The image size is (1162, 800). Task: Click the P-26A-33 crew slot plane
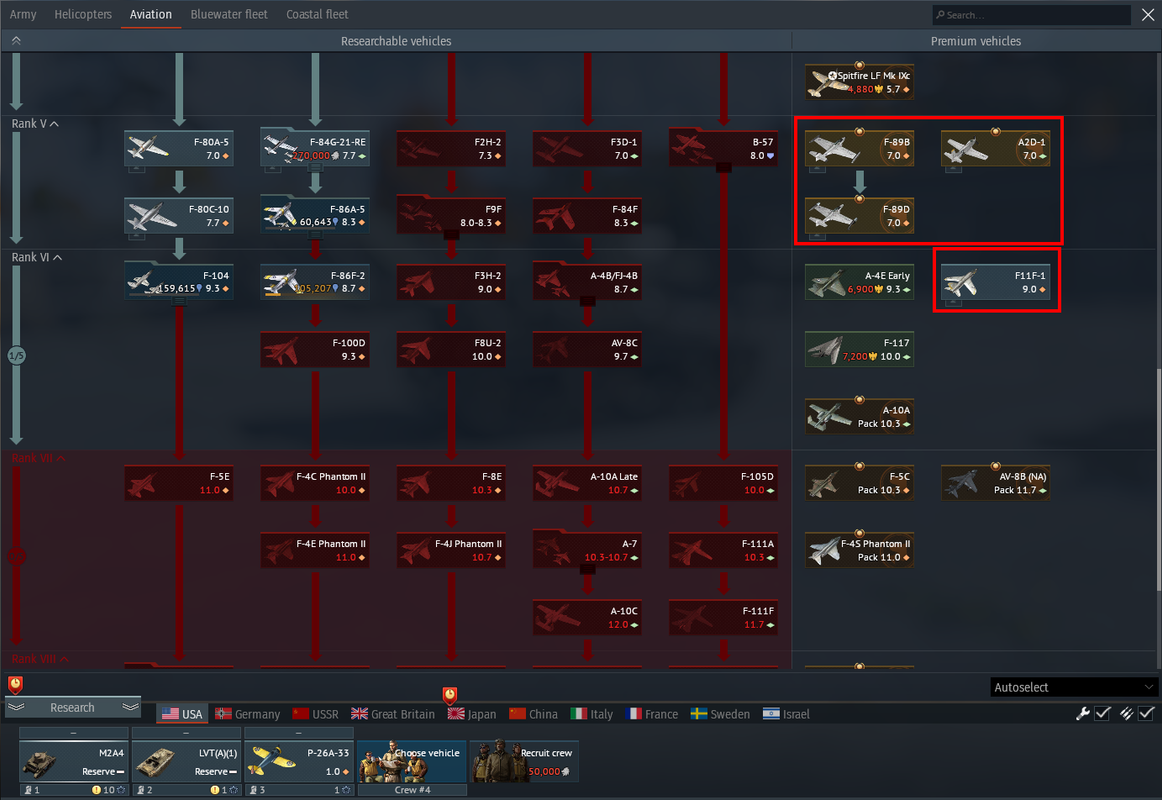point(299,761)
